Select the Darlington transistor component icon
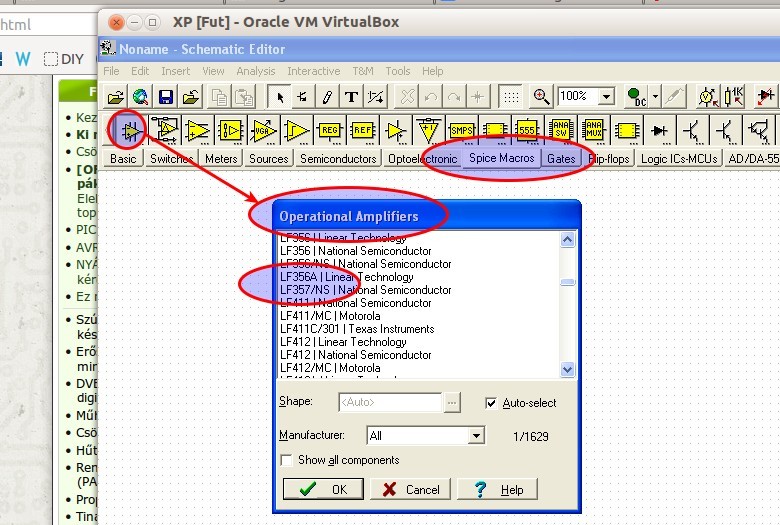The height and width of the screenshot is (525, 780). point(758,131)
